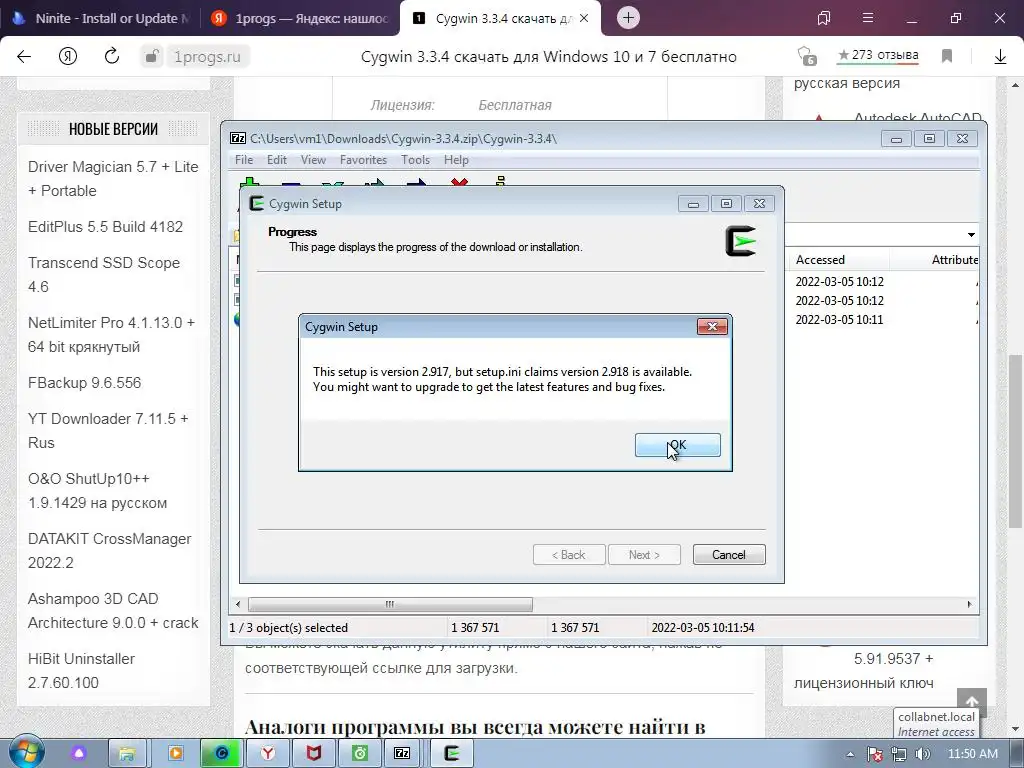Screen dimensions: 1024x768
Task: Open a new browser tab
Action: pyautogui.click(x=628, y=18)
